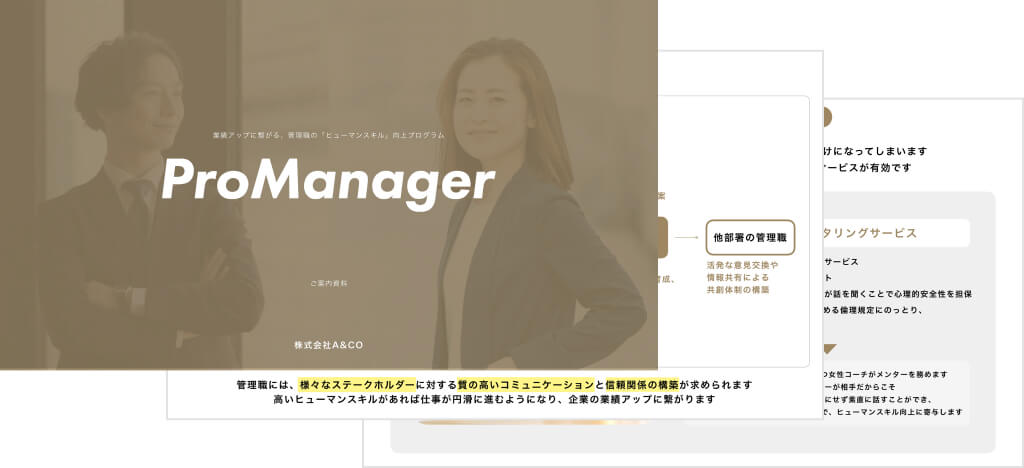The image size is (1024, 468).
Task: Click the 株式会社A&CO company name
Action: point(328,345)
